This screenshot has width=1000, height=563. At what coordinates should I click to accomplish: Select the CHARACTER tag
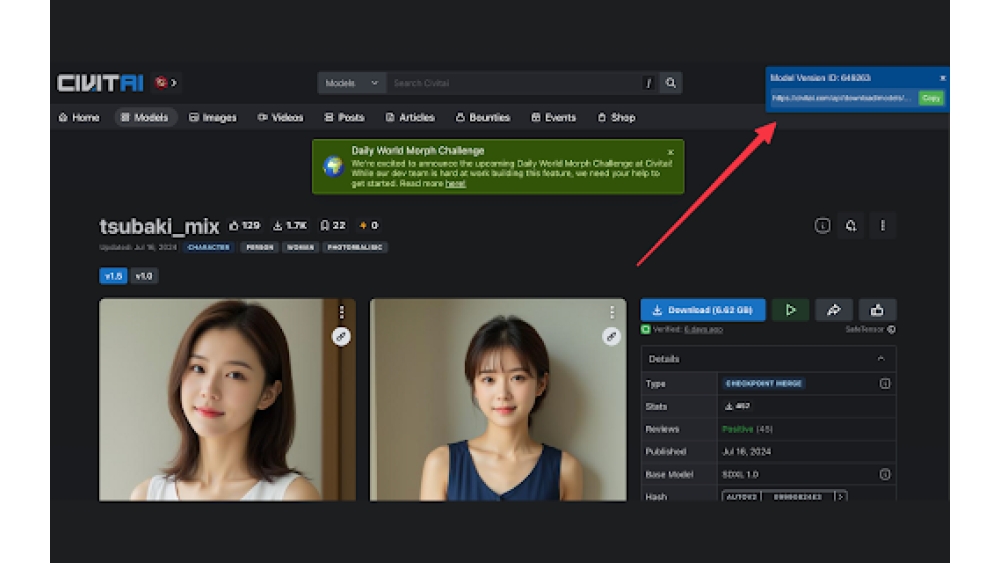(x=209, y=247)
